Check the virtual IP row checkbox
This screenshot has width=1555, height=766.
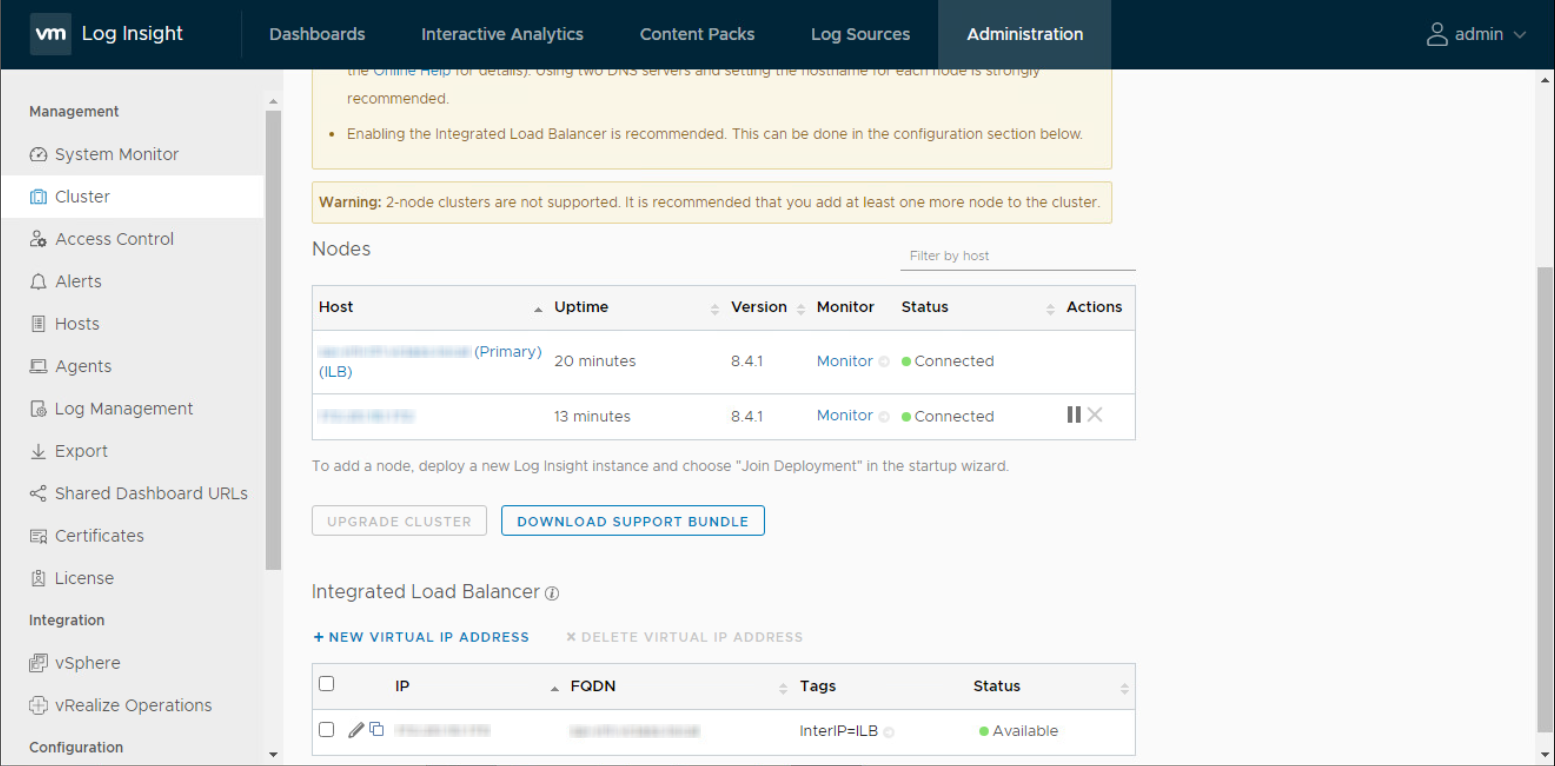pyautogui.click(x=326, y=730)
